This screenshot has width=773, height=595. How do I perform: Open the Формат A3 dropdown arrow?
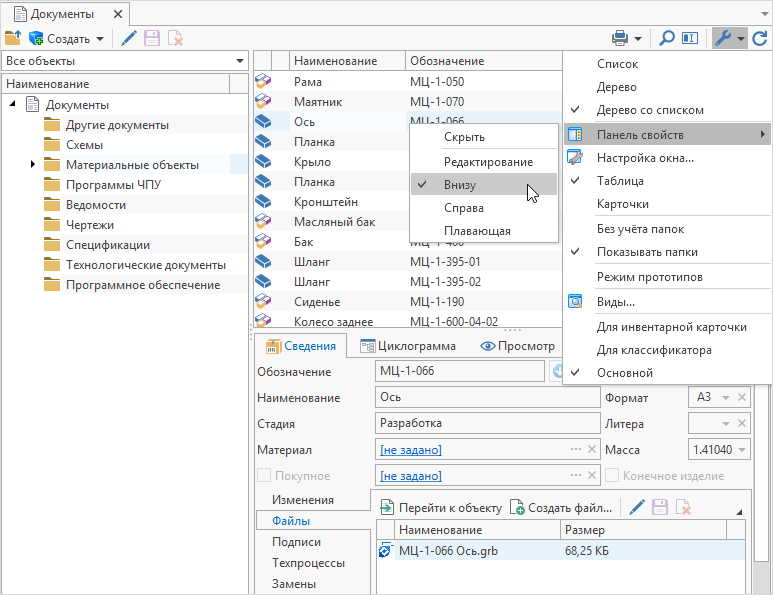point(726,397)
